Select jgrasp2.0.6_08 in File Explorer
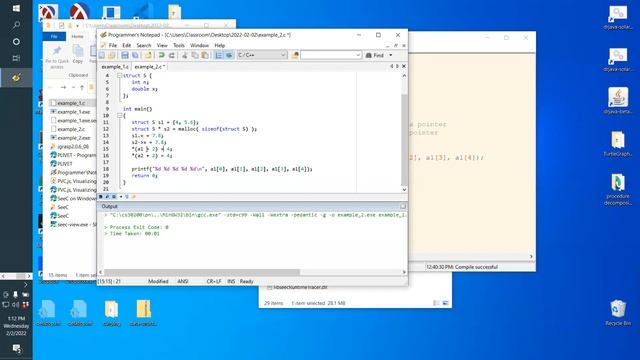The width and height of the screenshot is (640, 360). click(x=73, y=147)
